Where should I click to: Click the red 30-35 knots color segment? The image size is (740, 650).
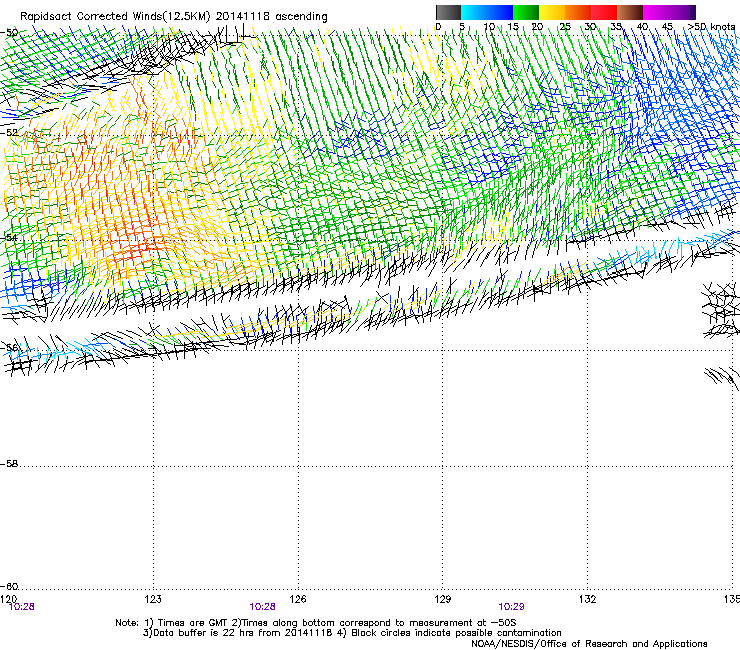click(604, 12)
